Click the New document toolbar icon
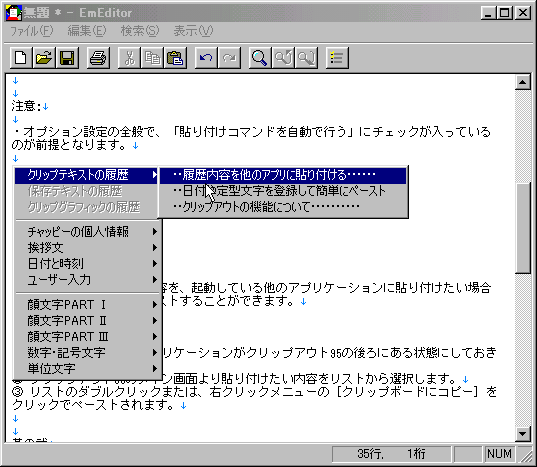This screenshot has height=467, width=537. click(x=21, y=58)
